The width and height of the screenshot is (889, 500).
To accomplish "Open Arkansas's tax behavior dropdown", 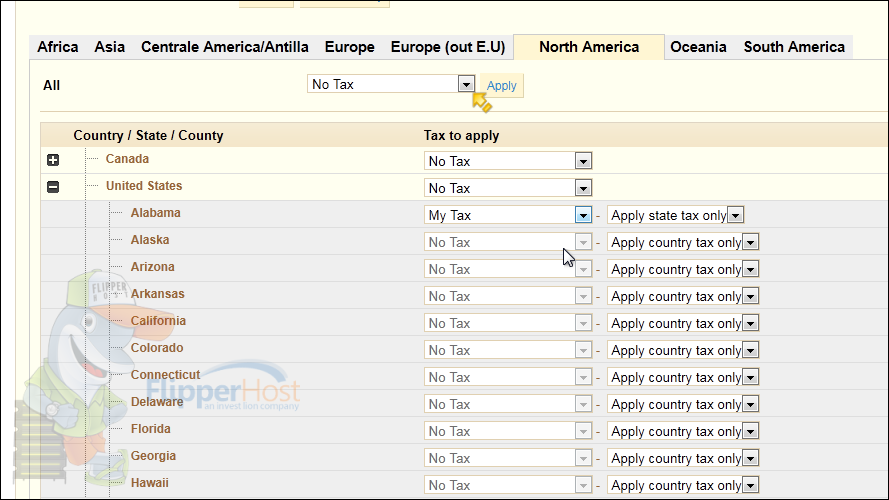I will 683,296.
